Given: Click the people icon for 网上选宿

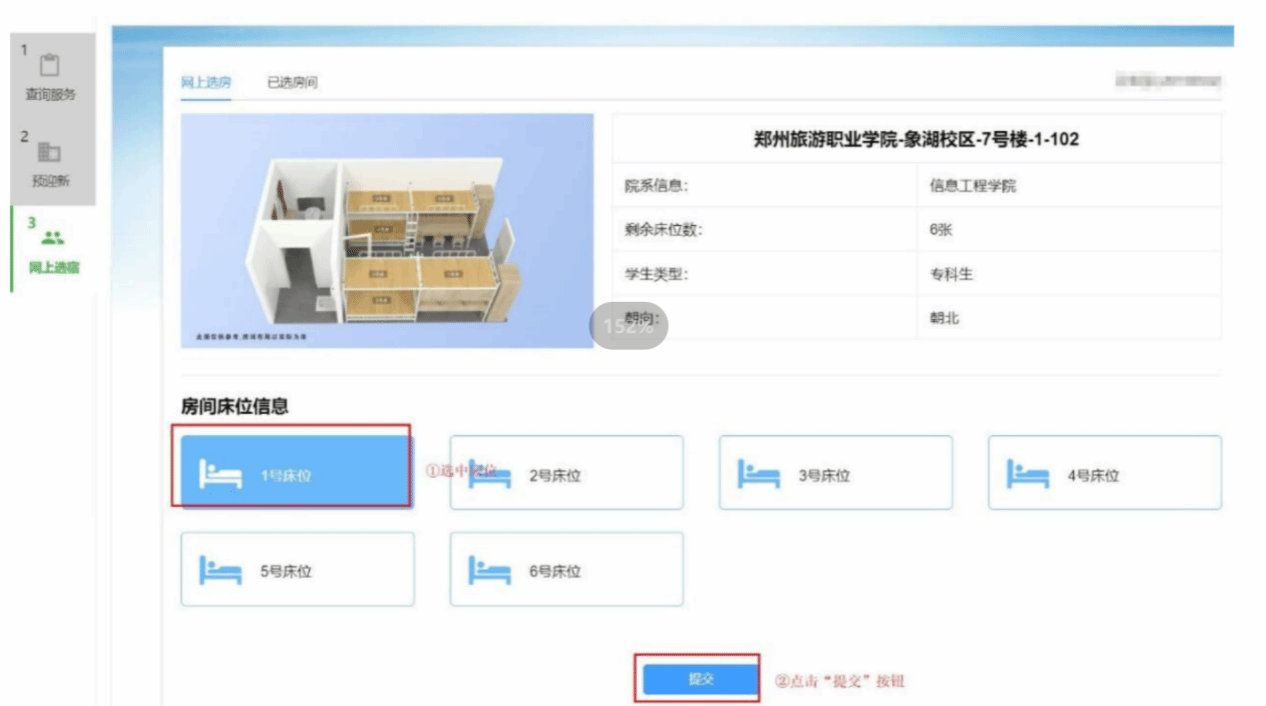Looking at the screenshot, I should 53,238.
